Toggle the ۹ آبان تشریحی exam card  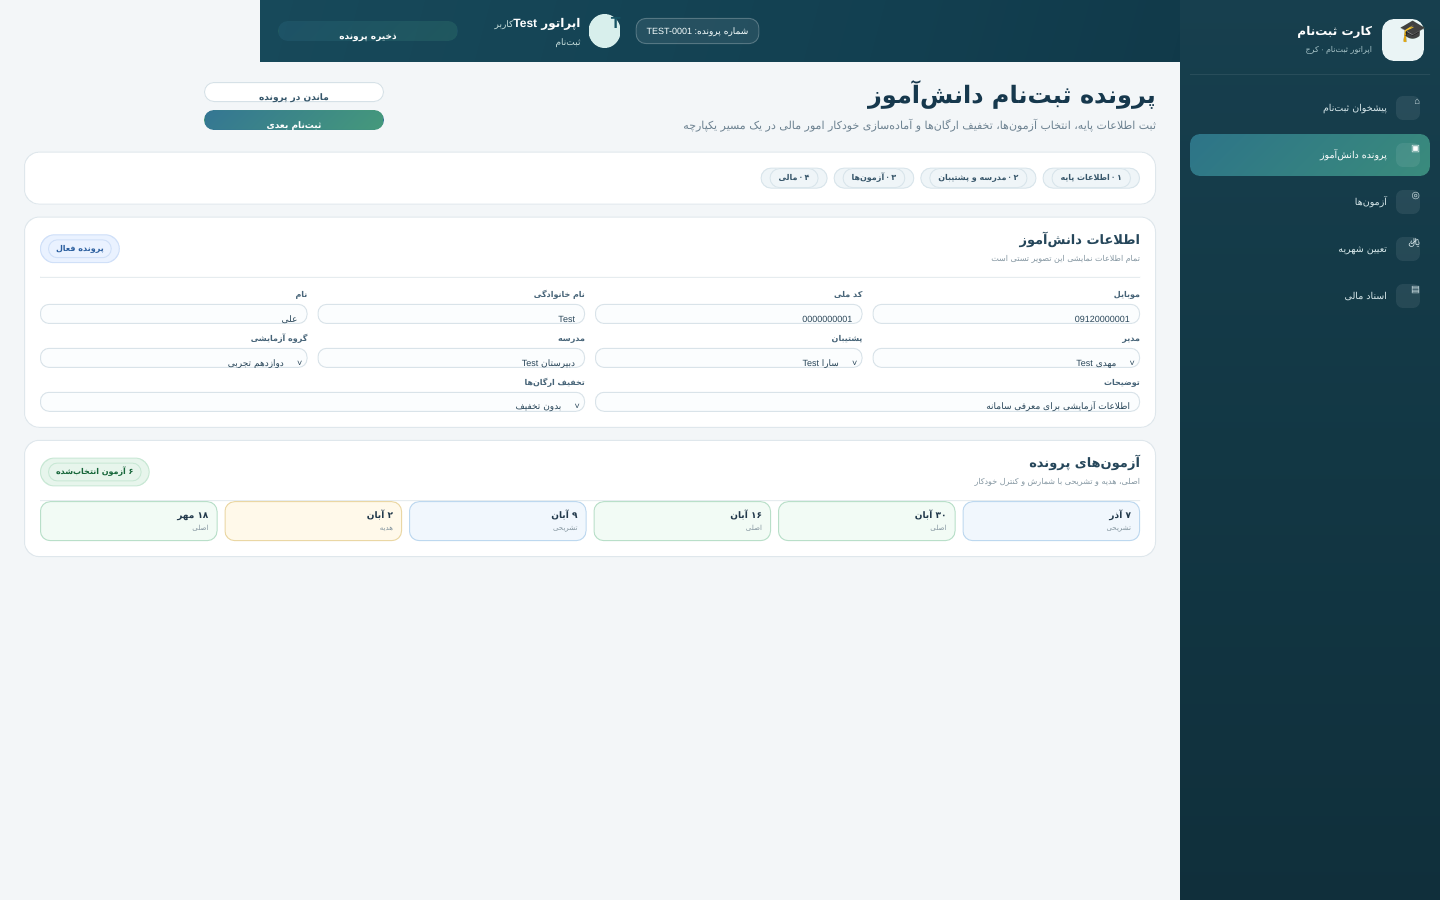point(498,521)
